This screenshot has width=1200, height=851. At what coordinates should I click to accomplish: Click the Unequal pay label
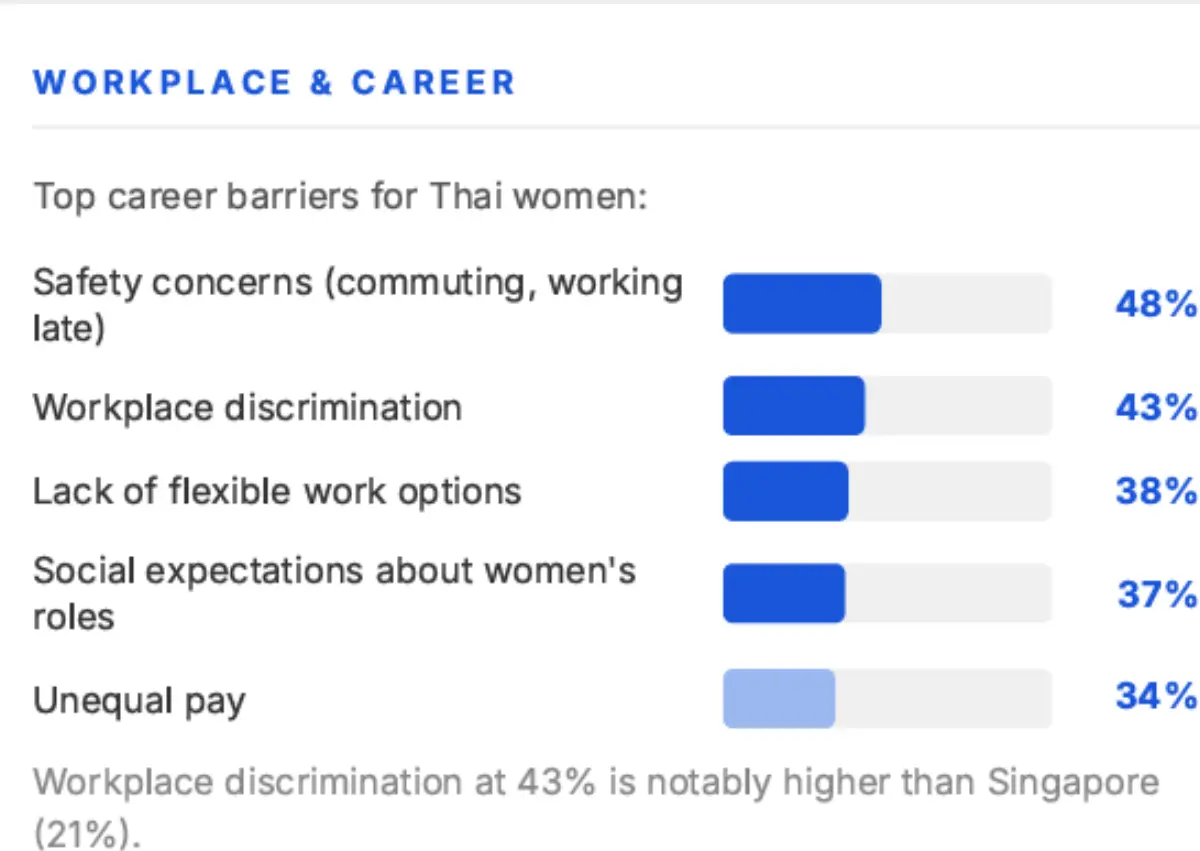[x=139, y=700]
